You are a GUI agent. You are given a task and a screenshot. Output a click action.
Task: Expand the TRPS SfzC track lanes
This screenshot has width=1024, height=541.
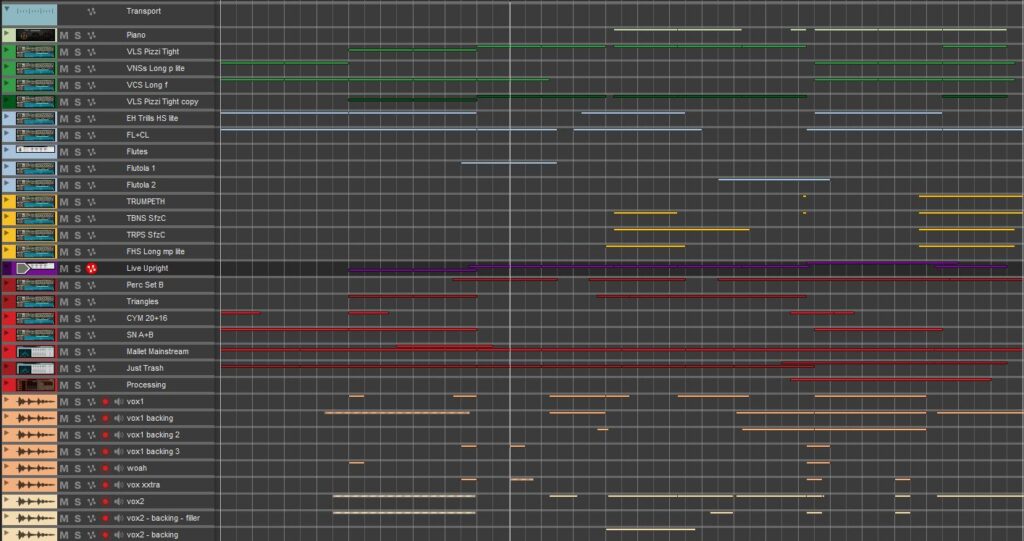7,233
